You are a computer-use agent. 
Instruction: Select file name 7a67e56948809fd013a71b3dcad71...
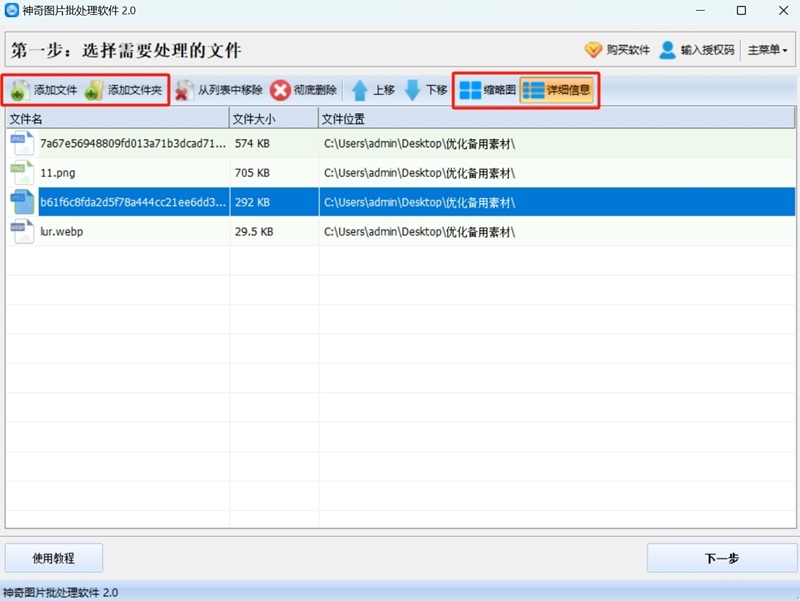pyautogui.click(x=133, y=143)
